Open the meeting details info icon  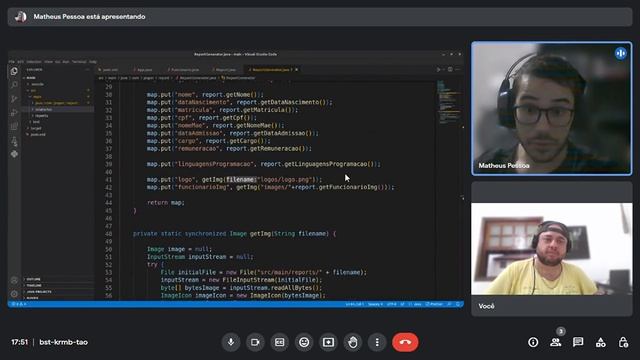click(x=533, y=342)
